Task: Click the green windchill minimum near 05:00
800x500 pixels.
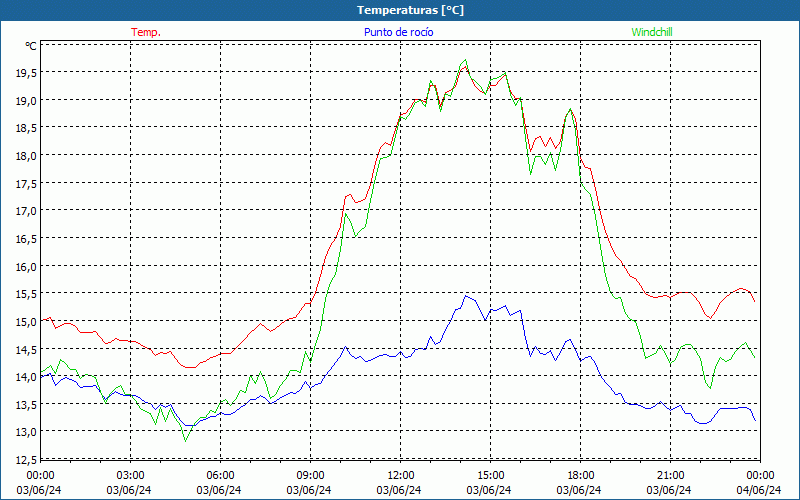Action: click(x=185, y=440)
